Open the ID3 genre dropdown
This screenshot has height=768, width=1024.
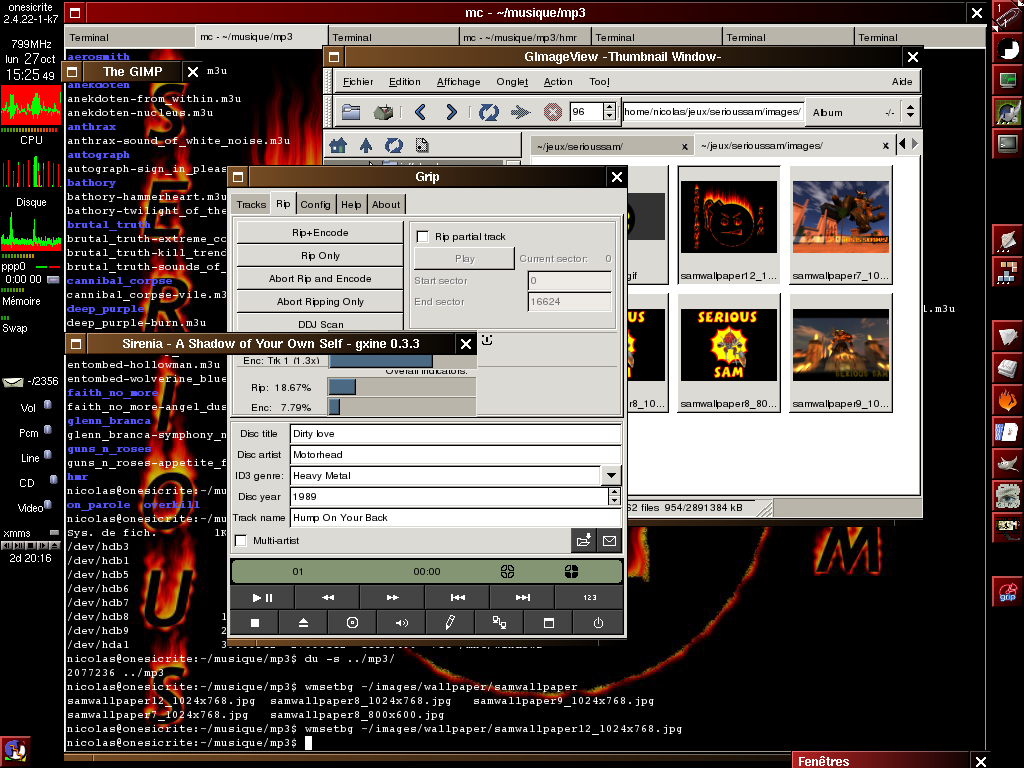[610, 476]
